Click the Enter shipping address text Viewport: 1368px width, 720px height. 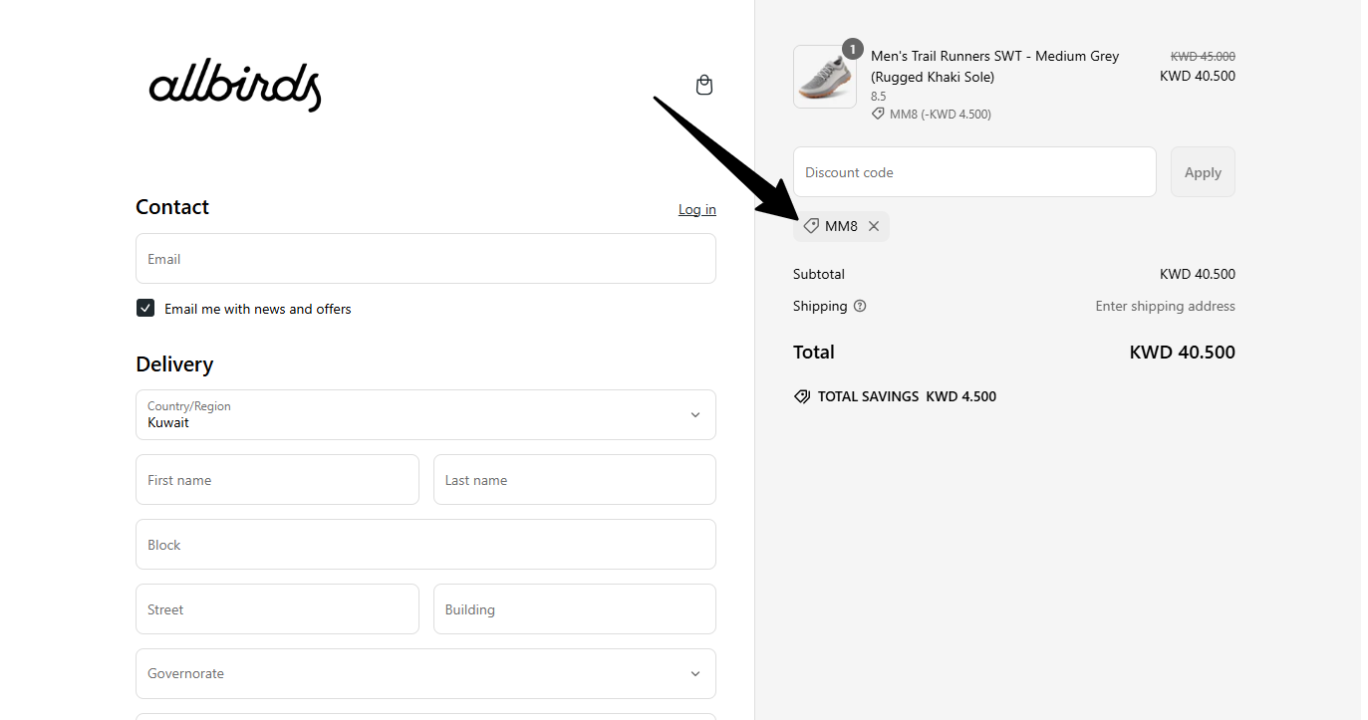pos(1165,306)
